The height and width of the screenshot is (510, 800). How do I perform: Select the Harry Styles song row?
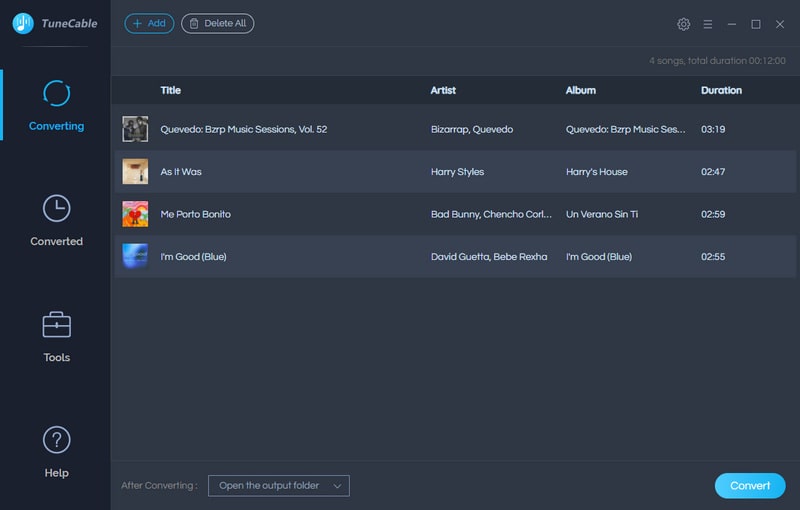457,172
